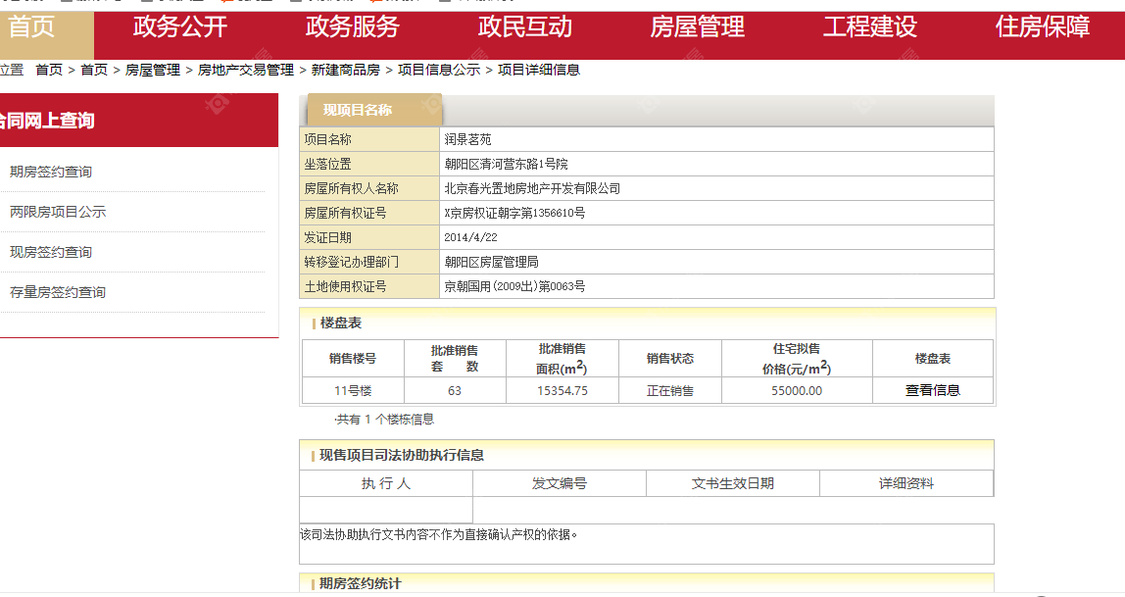Screen dimensions: 1125x597
Task: Click project name value 润景茗苑
Action: pos(468,140)
